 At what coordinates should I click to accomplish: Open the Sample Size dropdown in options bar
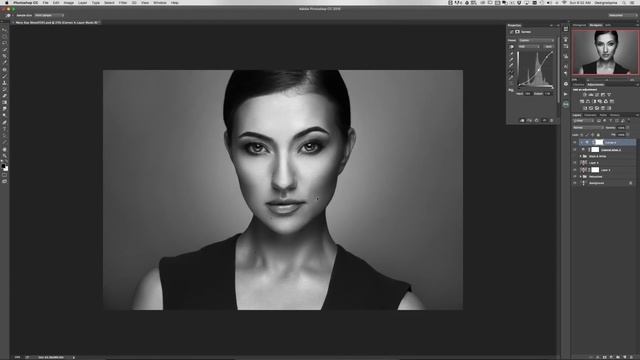(49, 15)
